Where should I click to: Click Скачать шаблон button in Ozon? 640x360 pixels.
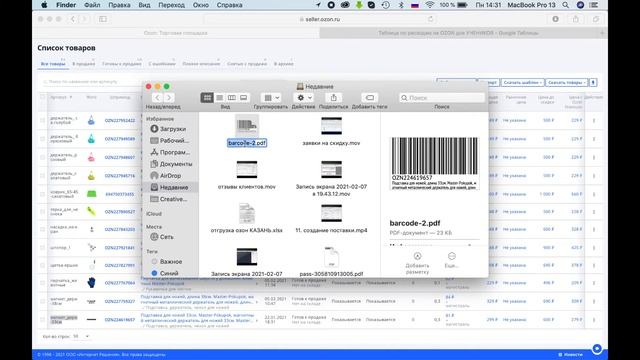tap(522, 82)
